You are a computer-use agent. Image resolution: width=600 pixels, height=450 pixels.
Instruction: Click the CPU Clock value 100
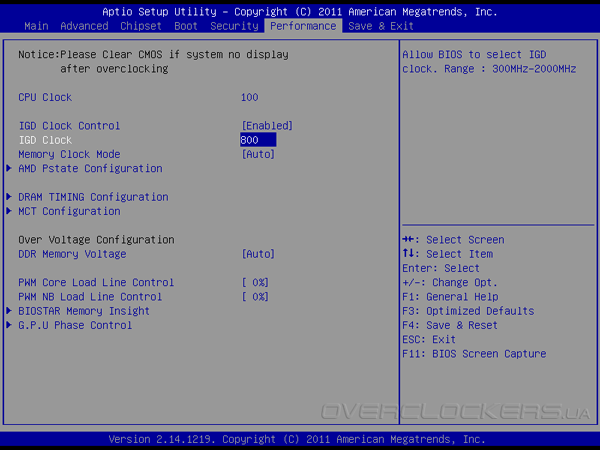click(249, 97)
